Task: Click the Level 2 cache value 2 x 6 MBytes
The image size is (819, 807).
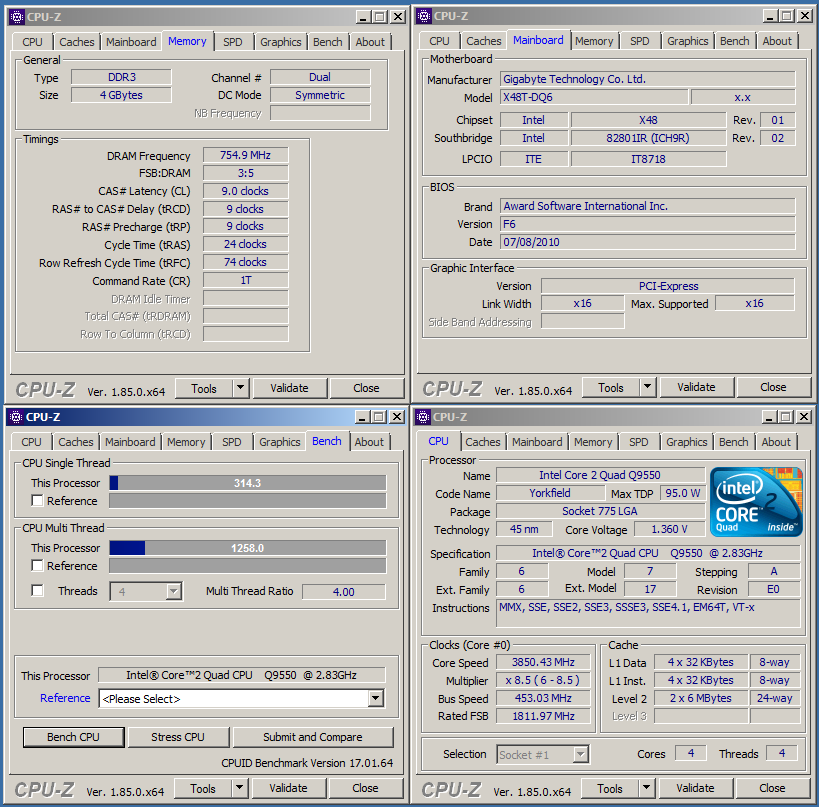Action: 700,698
